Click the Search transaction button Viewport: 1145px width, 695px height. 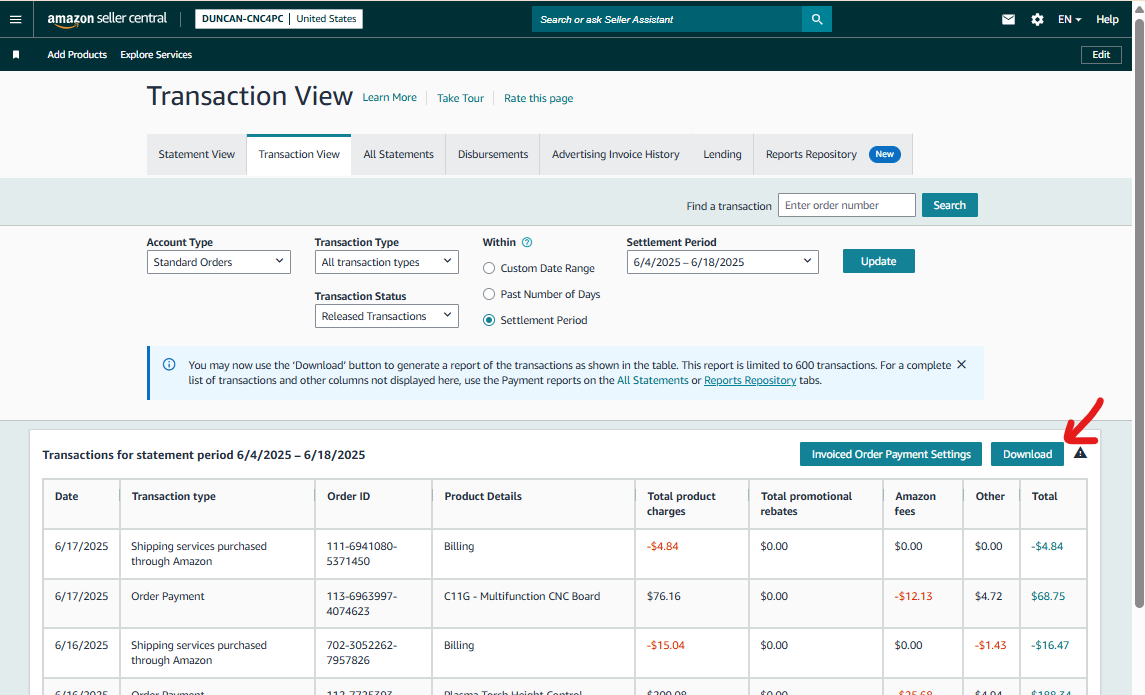949,205
